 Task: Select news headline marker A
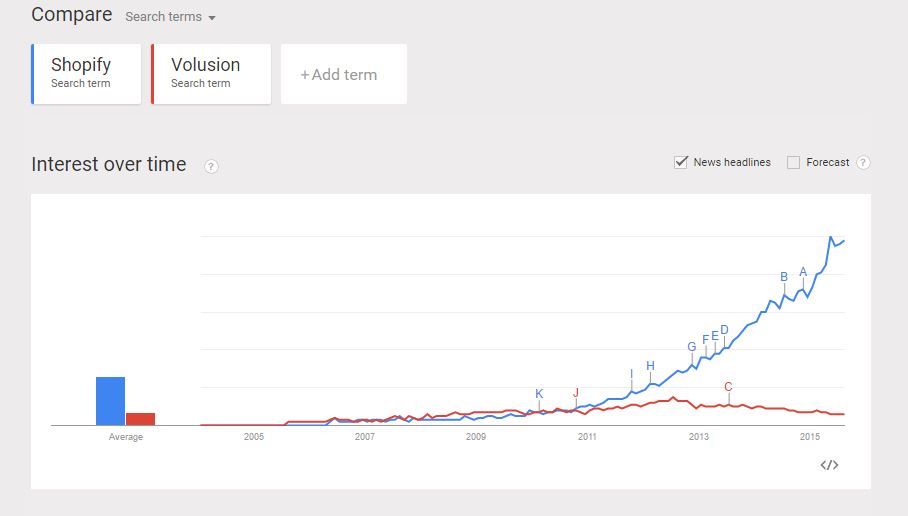coord(803,272)
